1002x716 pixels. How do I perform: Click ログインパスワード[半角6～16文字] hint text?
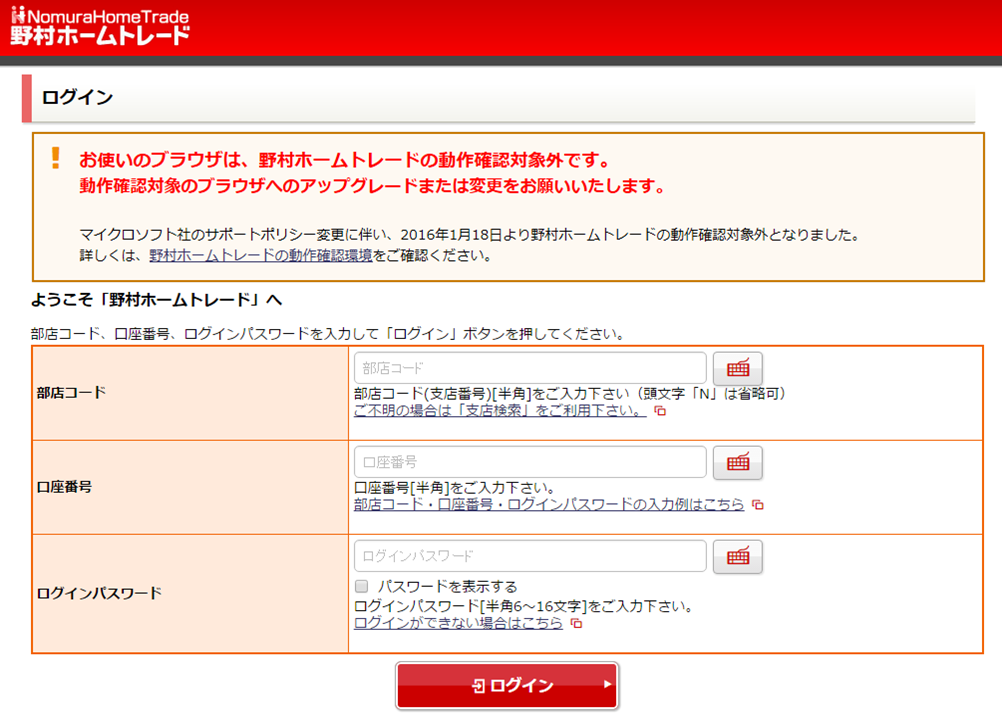click(524, 606)
